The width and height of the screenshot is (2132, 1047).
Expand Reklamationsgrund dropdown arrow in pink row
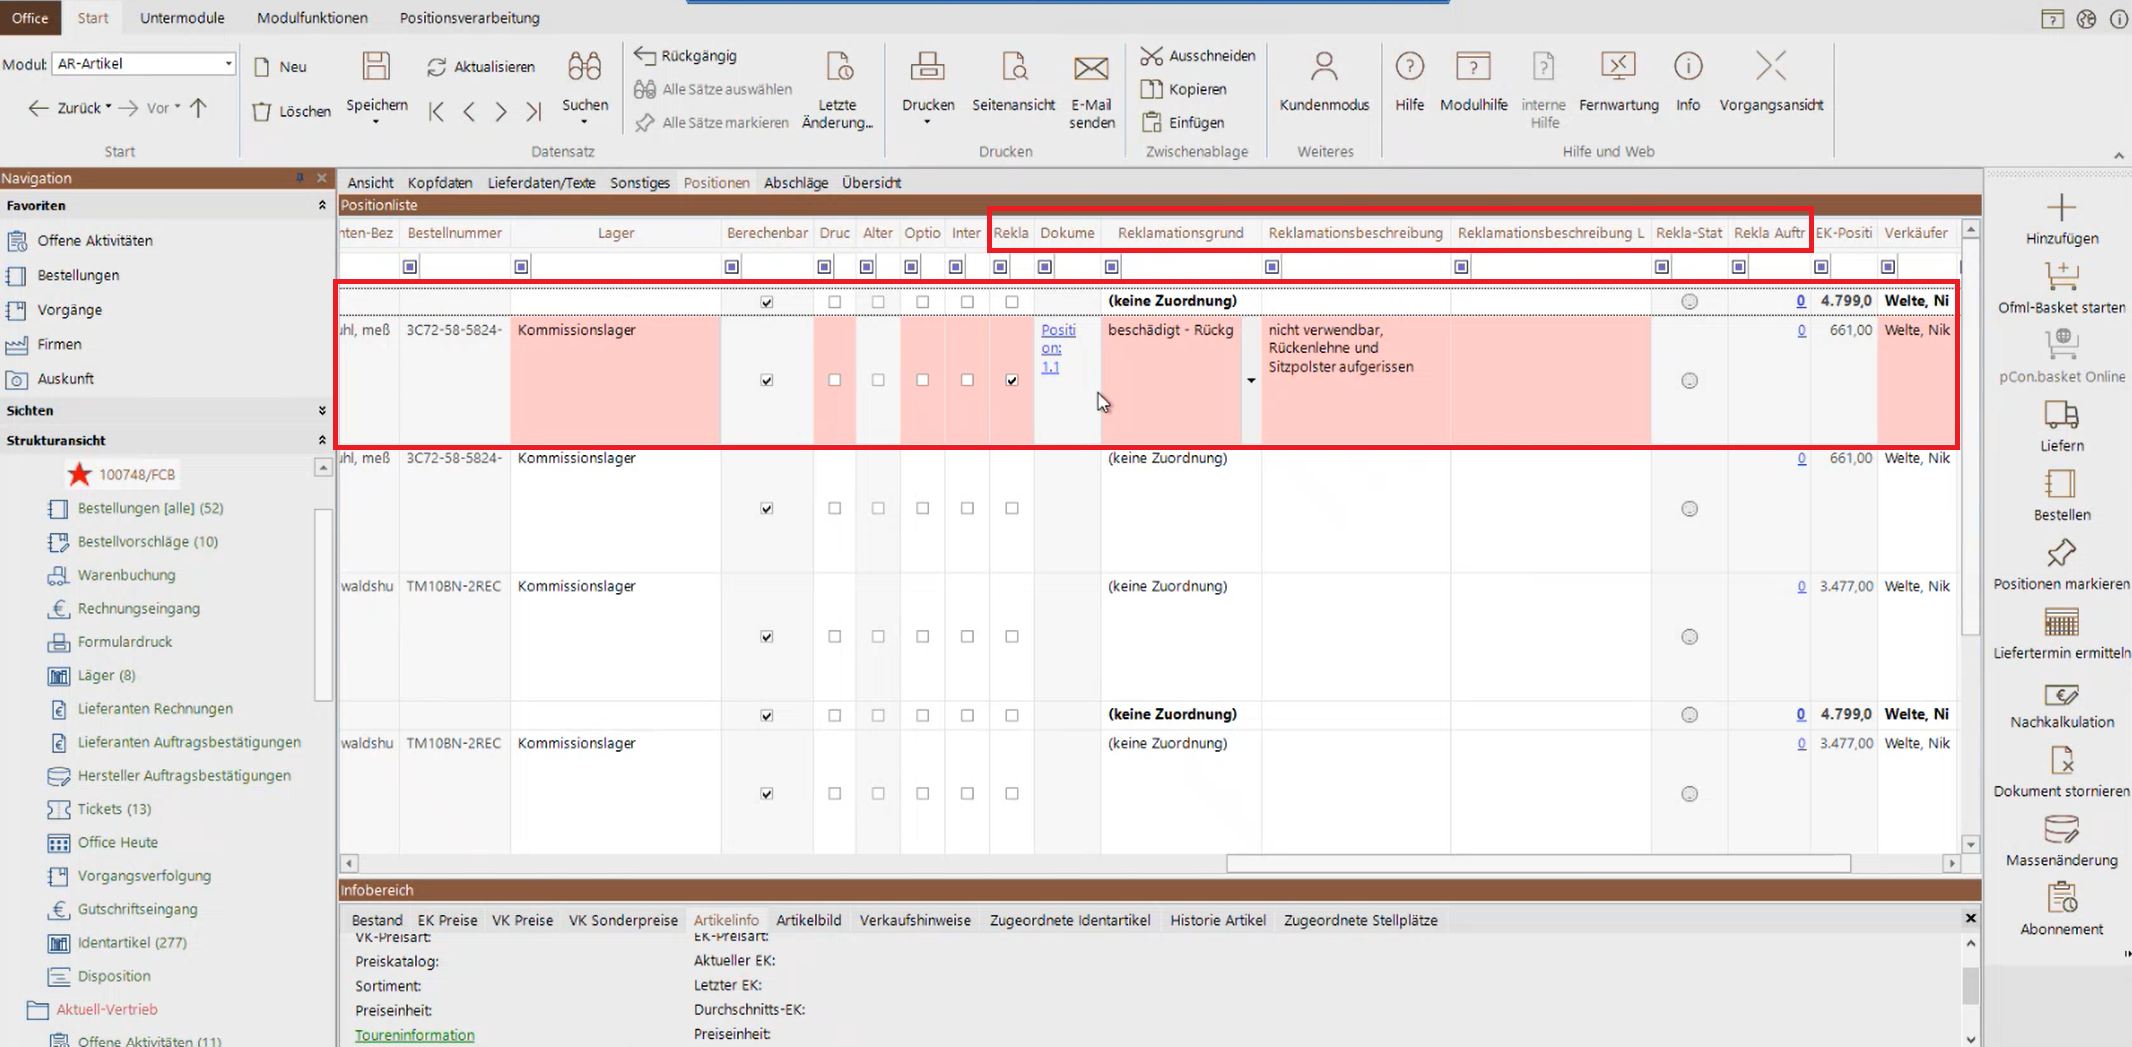point(1251,380)
